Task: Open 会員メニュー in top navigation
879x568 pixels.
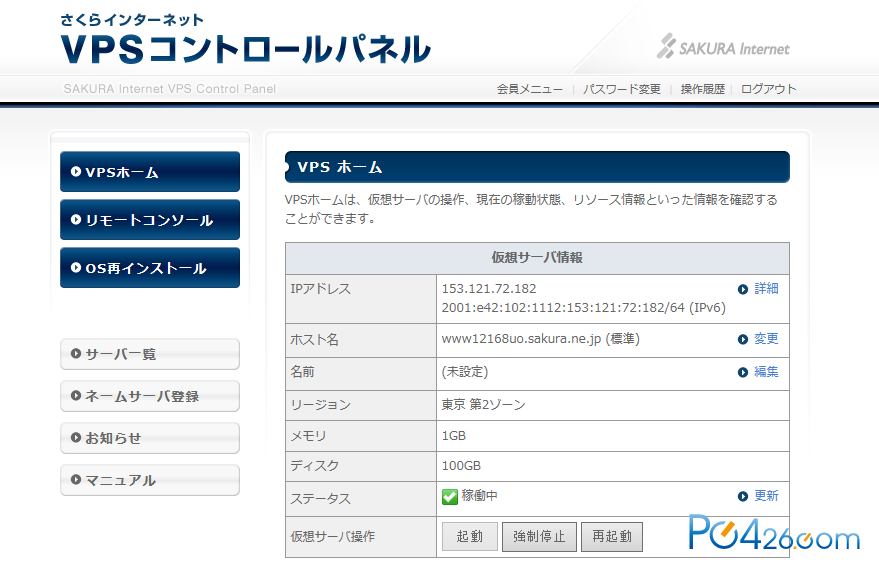Action: [530, 89]
